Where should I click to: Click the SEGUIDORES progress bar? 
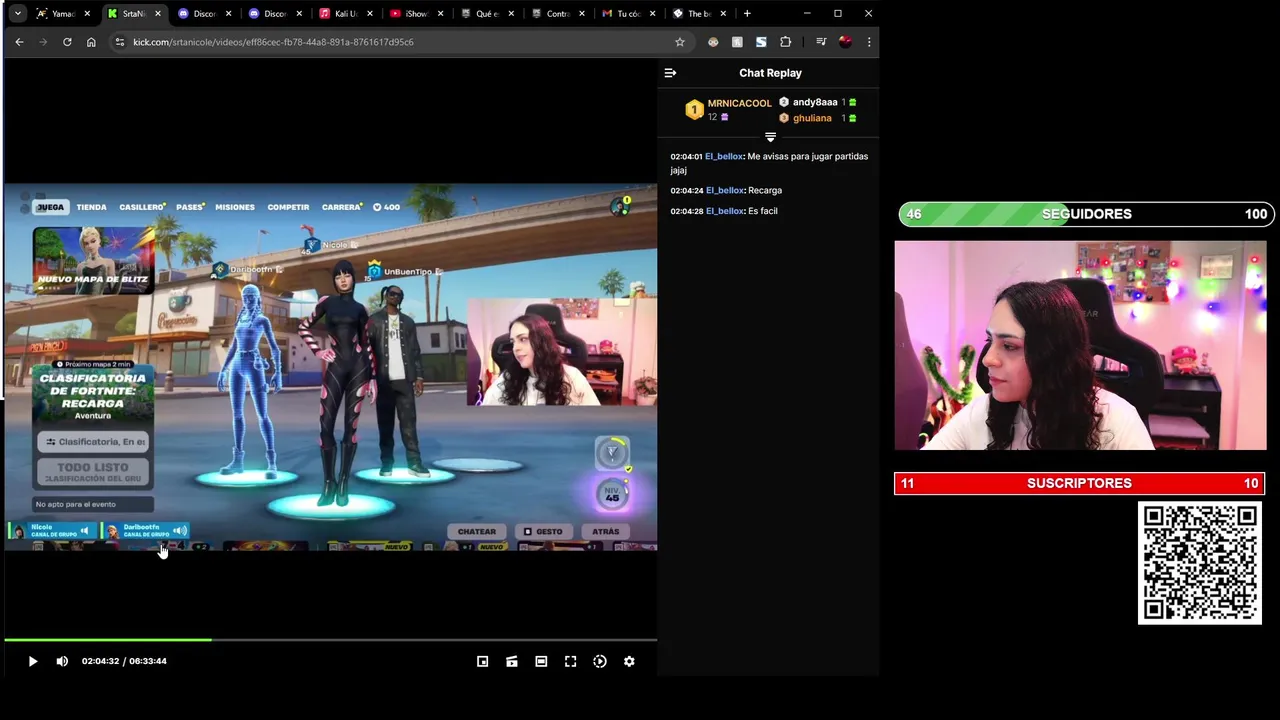tap(1085, 214)
